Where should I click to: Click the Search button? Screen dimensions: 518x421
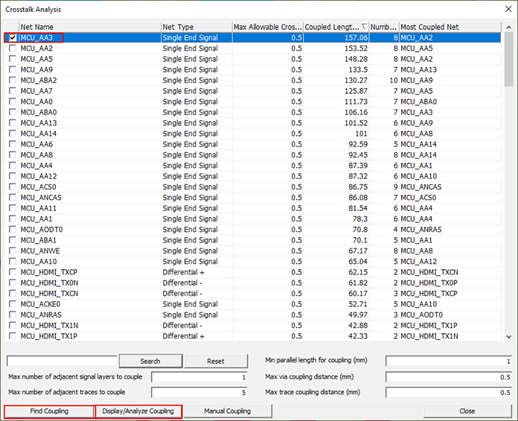tap(150, 361)
